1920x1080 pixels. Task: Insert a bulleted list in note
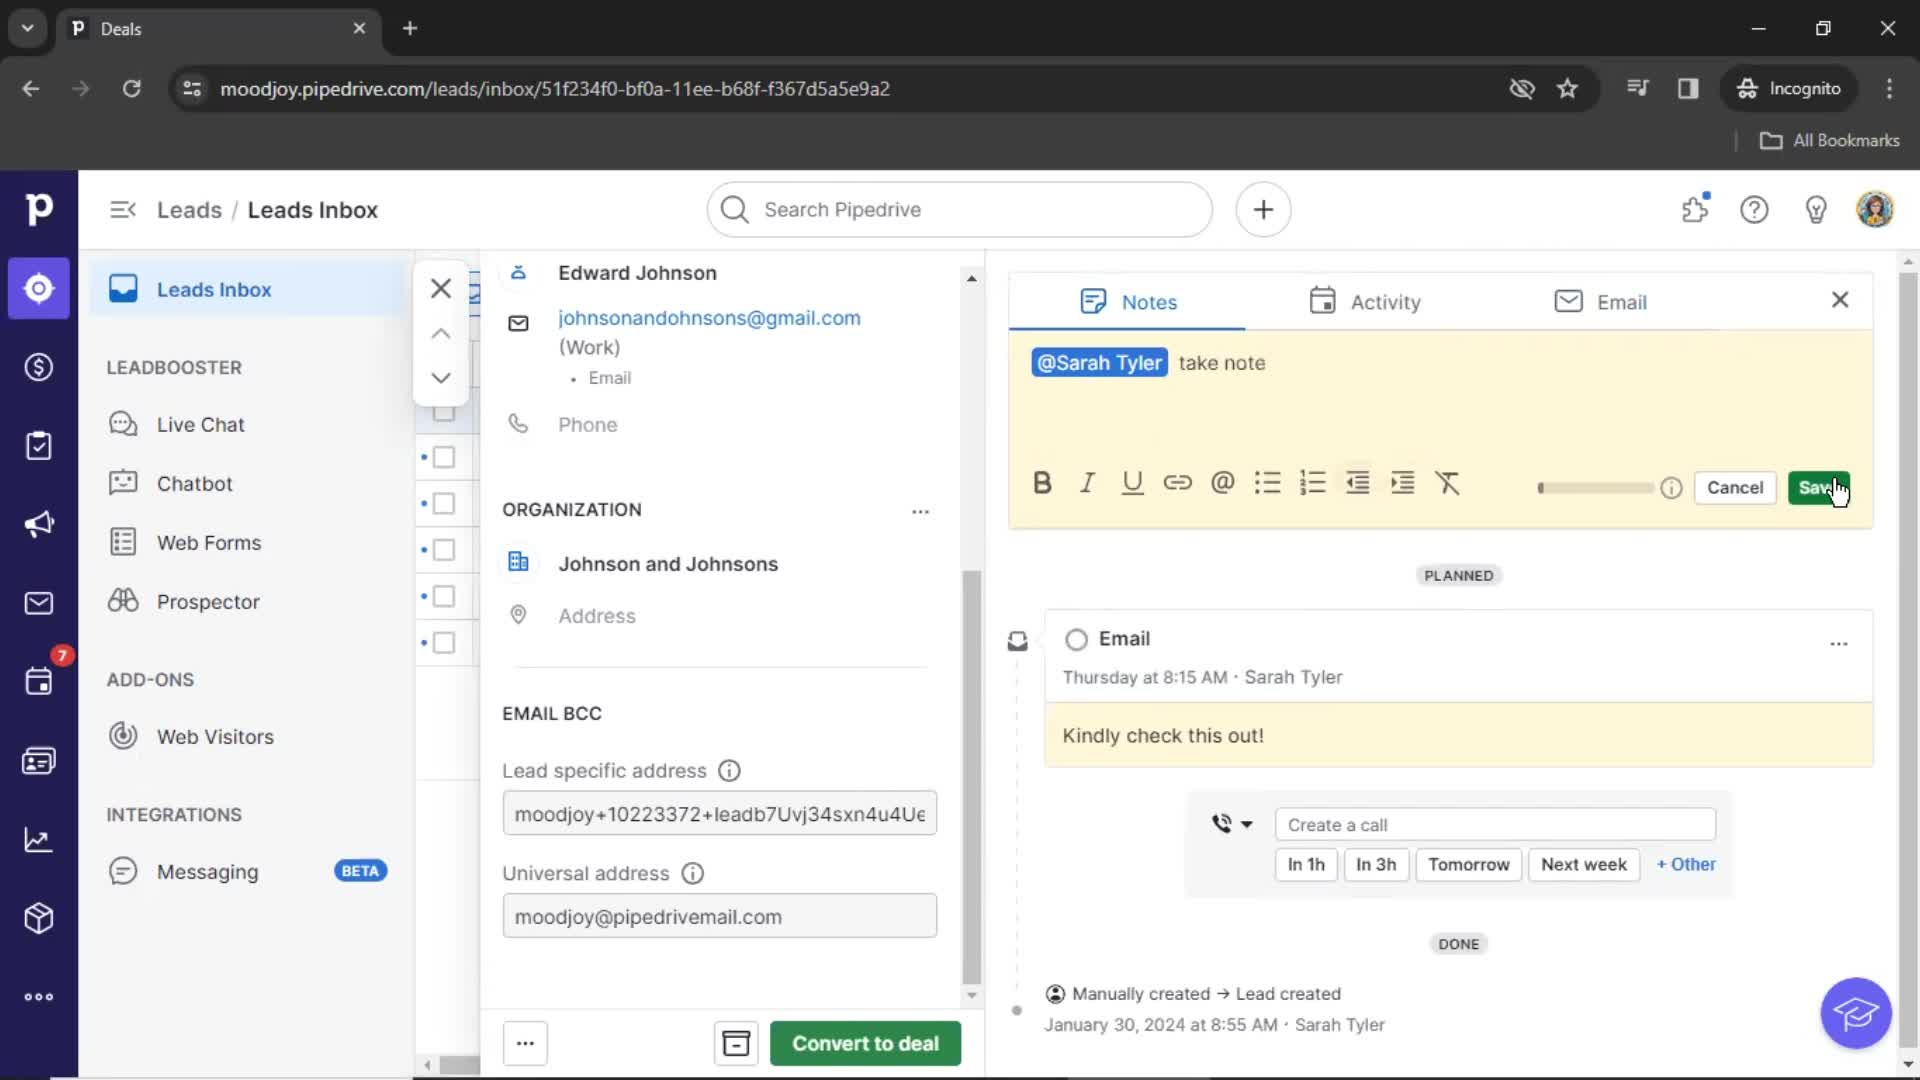[1267, 483]
